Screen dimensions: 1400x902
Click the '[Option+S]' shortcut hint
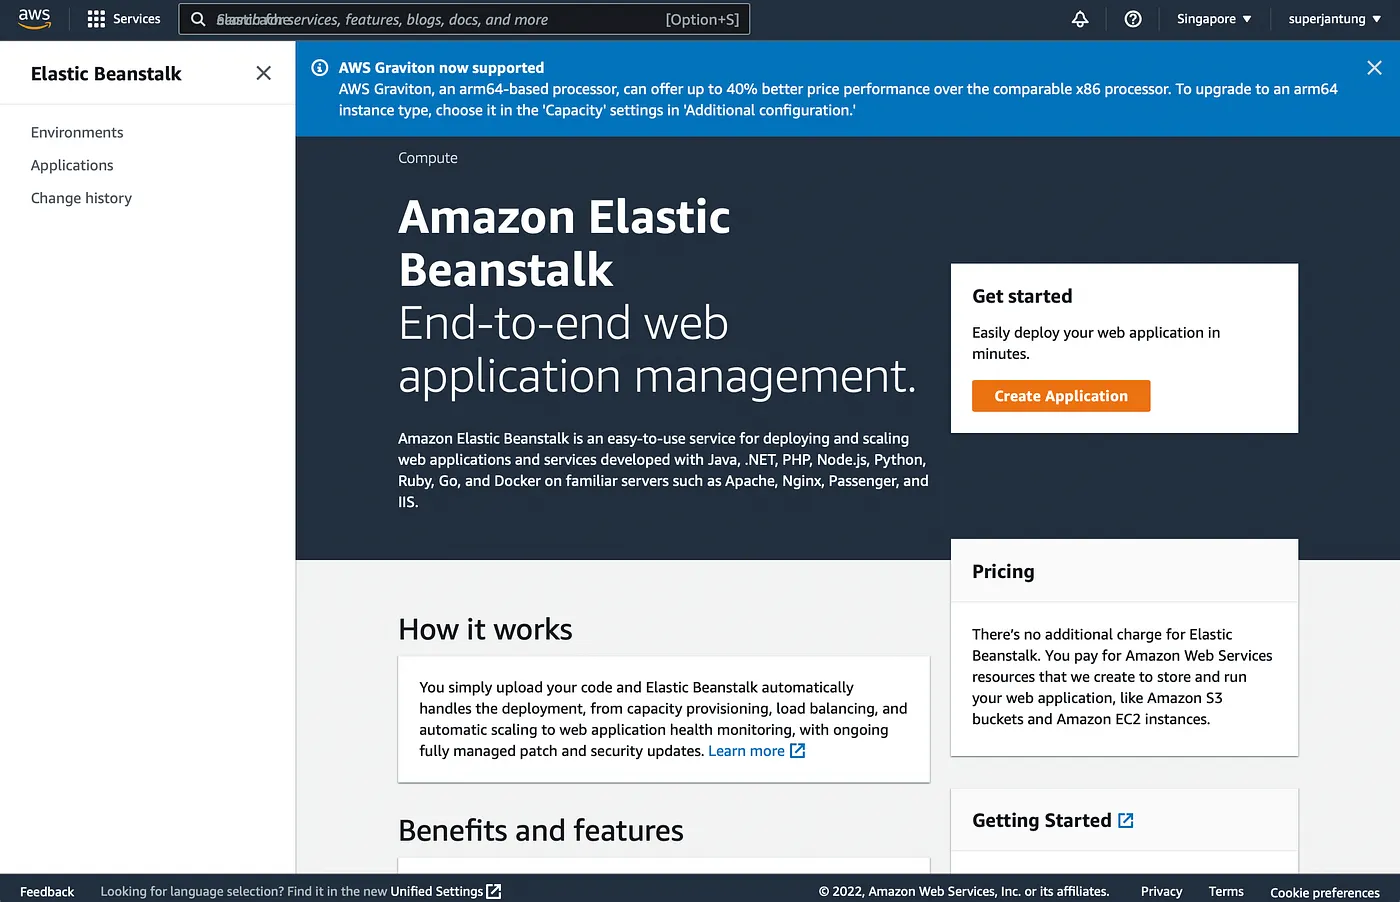702,19
